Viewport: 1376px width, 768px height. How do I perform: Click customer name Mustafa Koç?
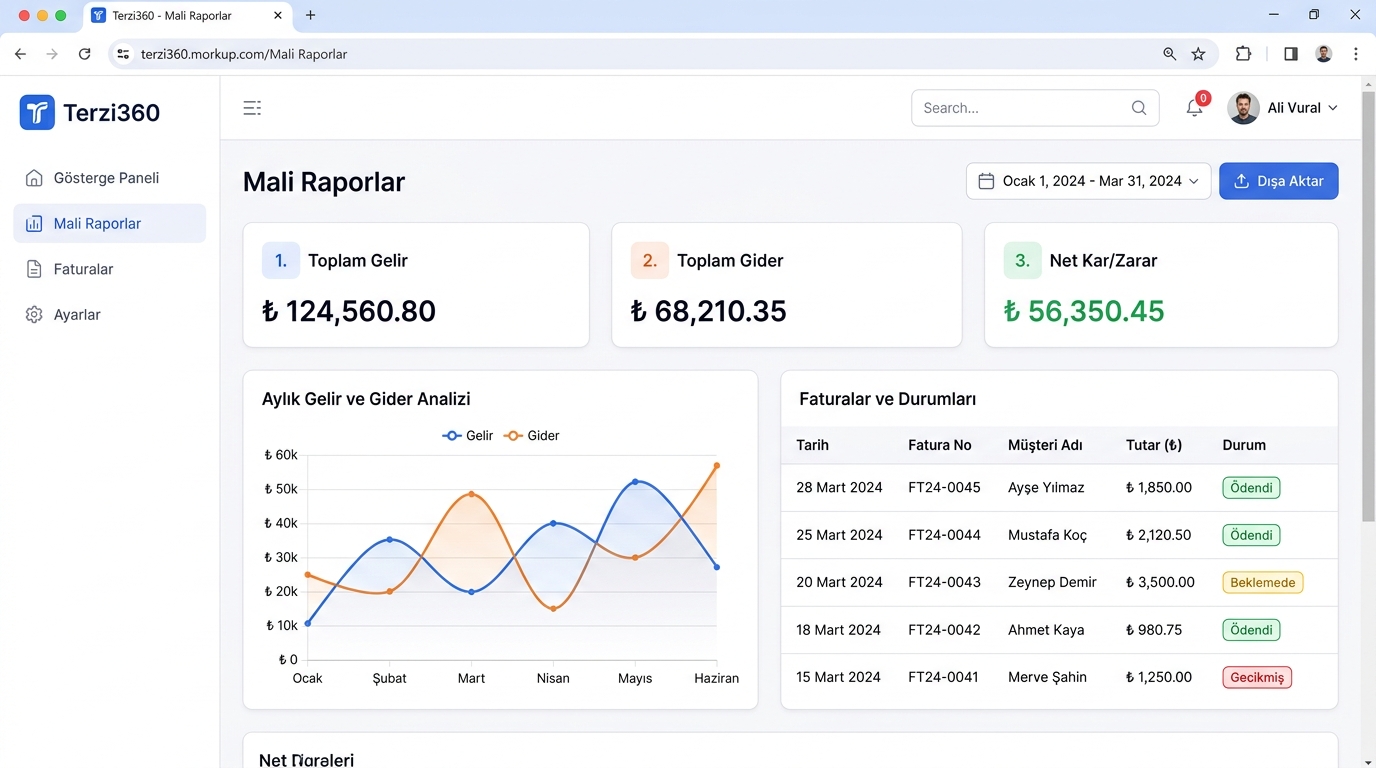click(x=1047, y=535)
